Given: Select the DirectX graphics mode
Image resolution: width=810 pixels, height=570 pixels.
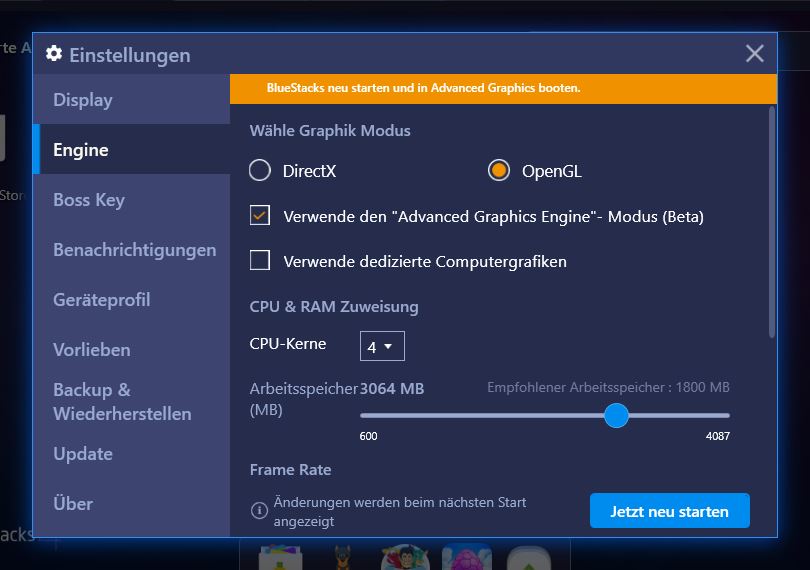Looking at the screenshot, I should point(260,171).
